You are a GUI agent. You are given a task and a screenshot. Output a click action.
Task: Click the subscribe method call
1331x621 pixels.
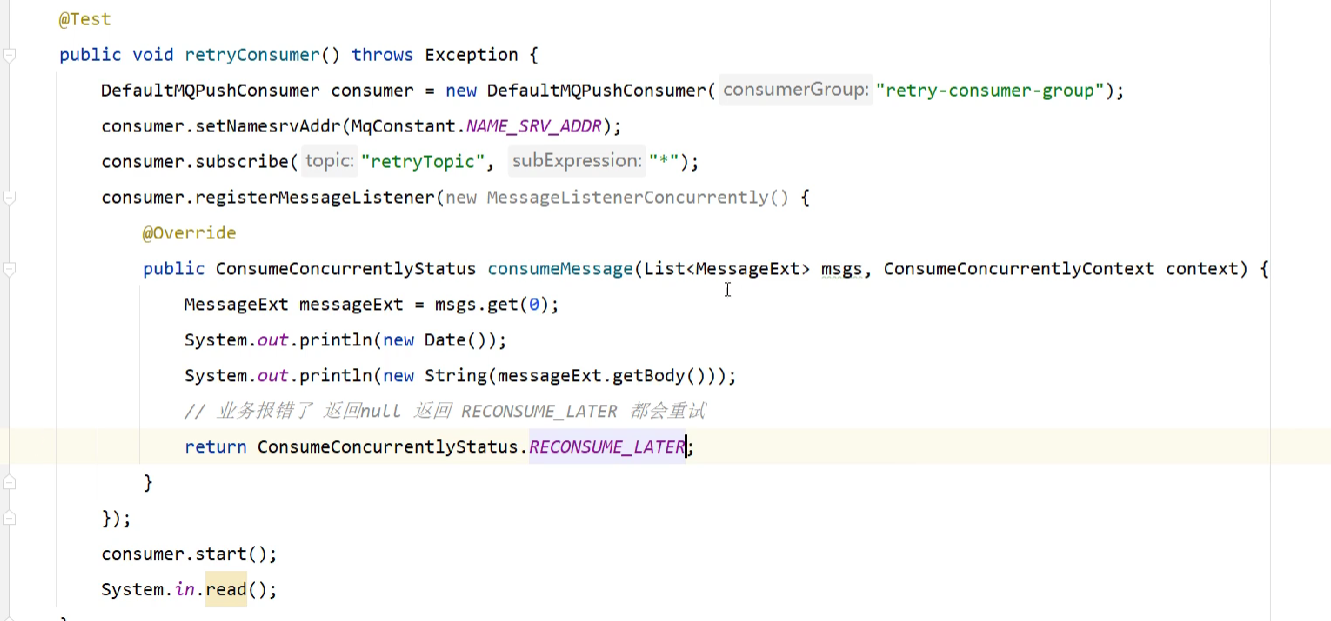pyautogui.click(x=242, y=162)
